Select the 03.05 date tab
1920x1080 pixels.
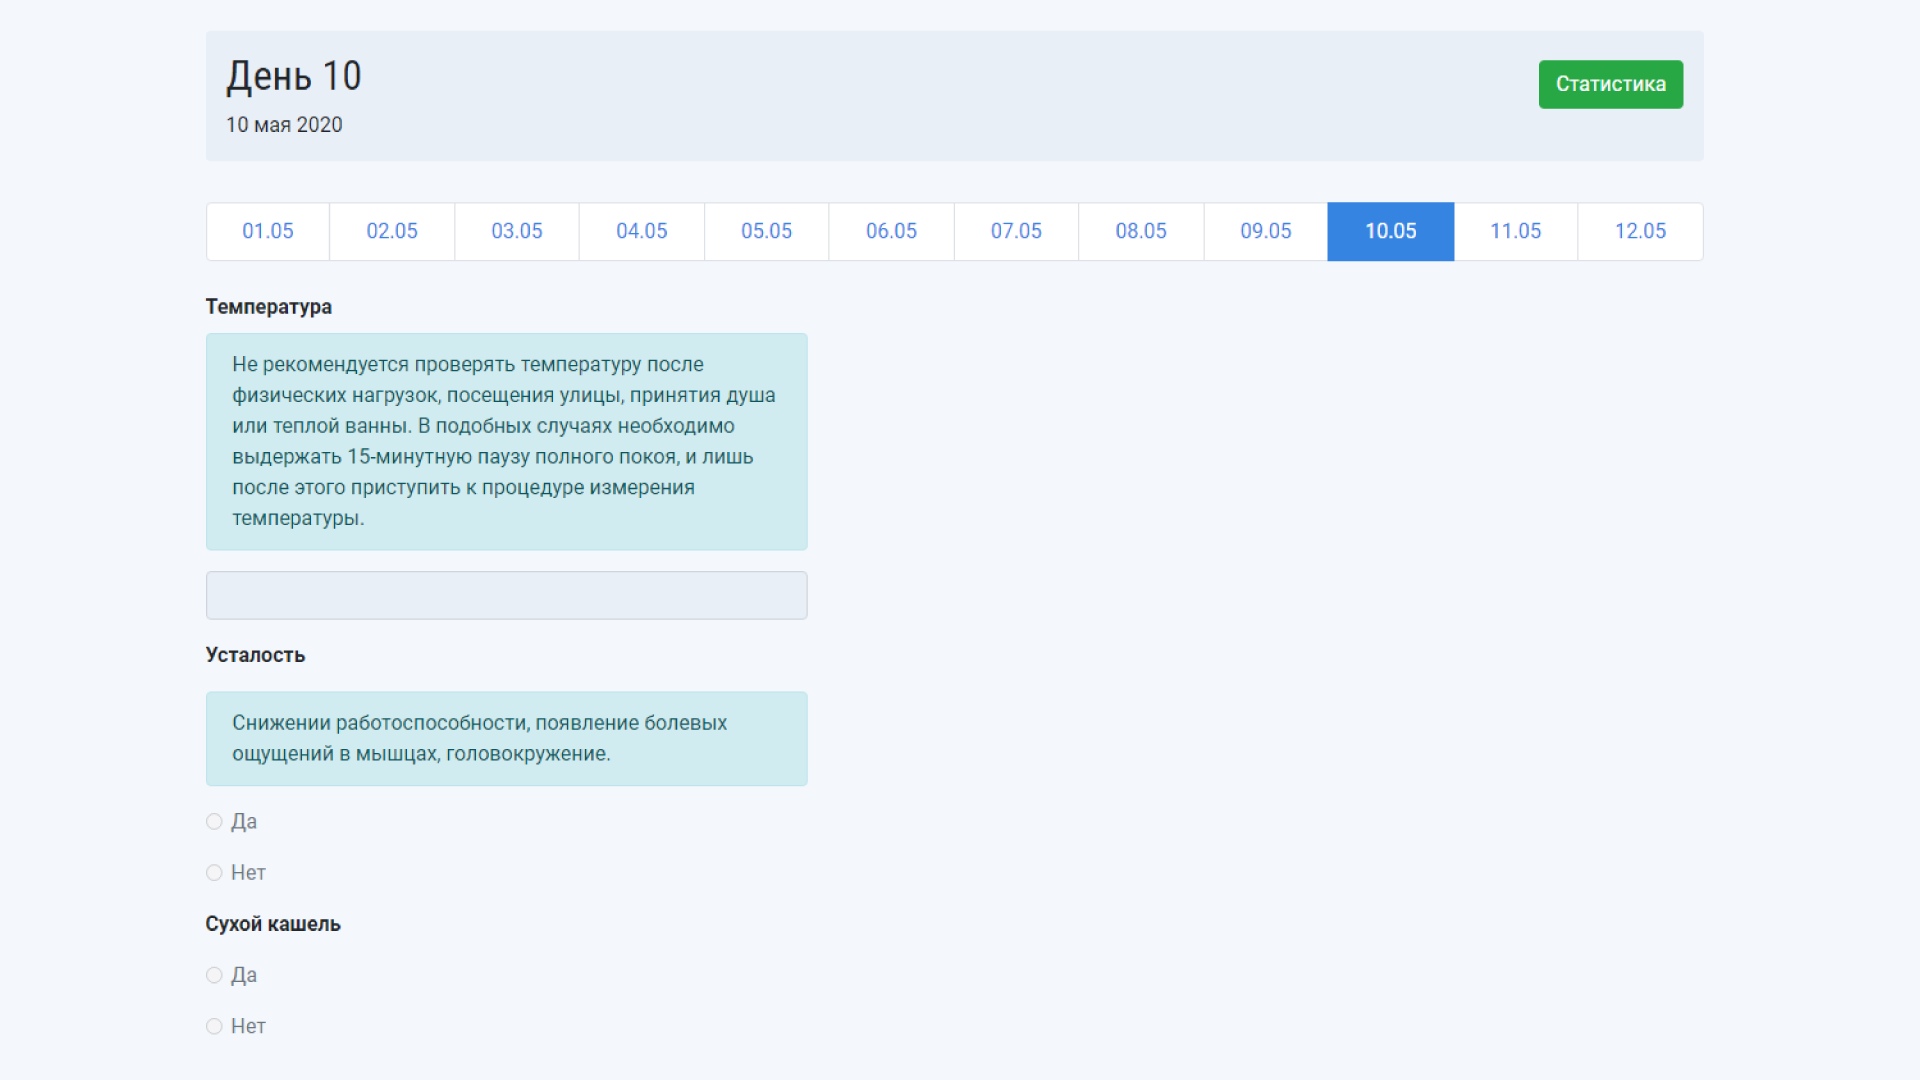click(517, 231)
